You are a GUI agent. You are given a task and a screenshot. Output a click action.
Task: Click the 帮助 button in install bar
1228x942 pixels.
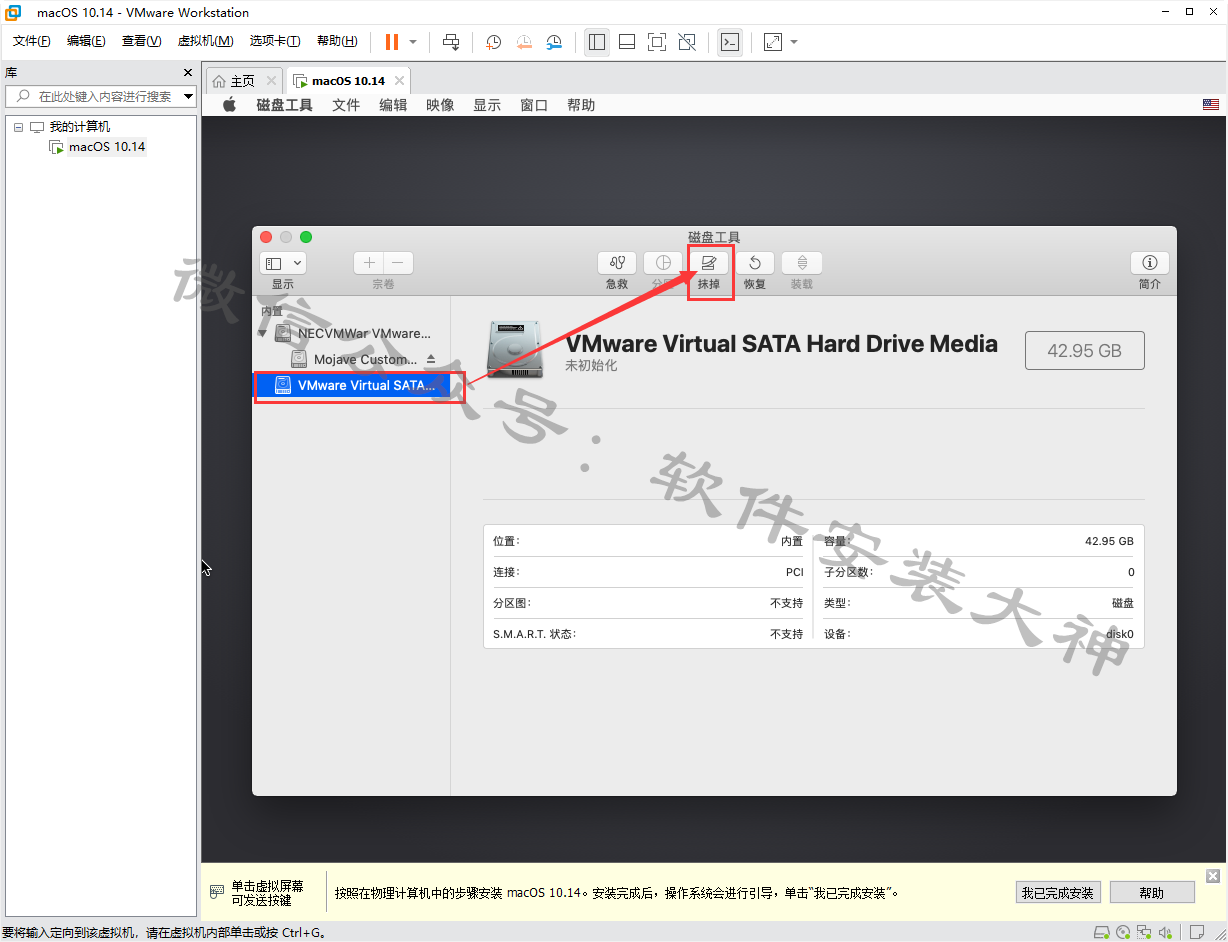[1152, 893]
